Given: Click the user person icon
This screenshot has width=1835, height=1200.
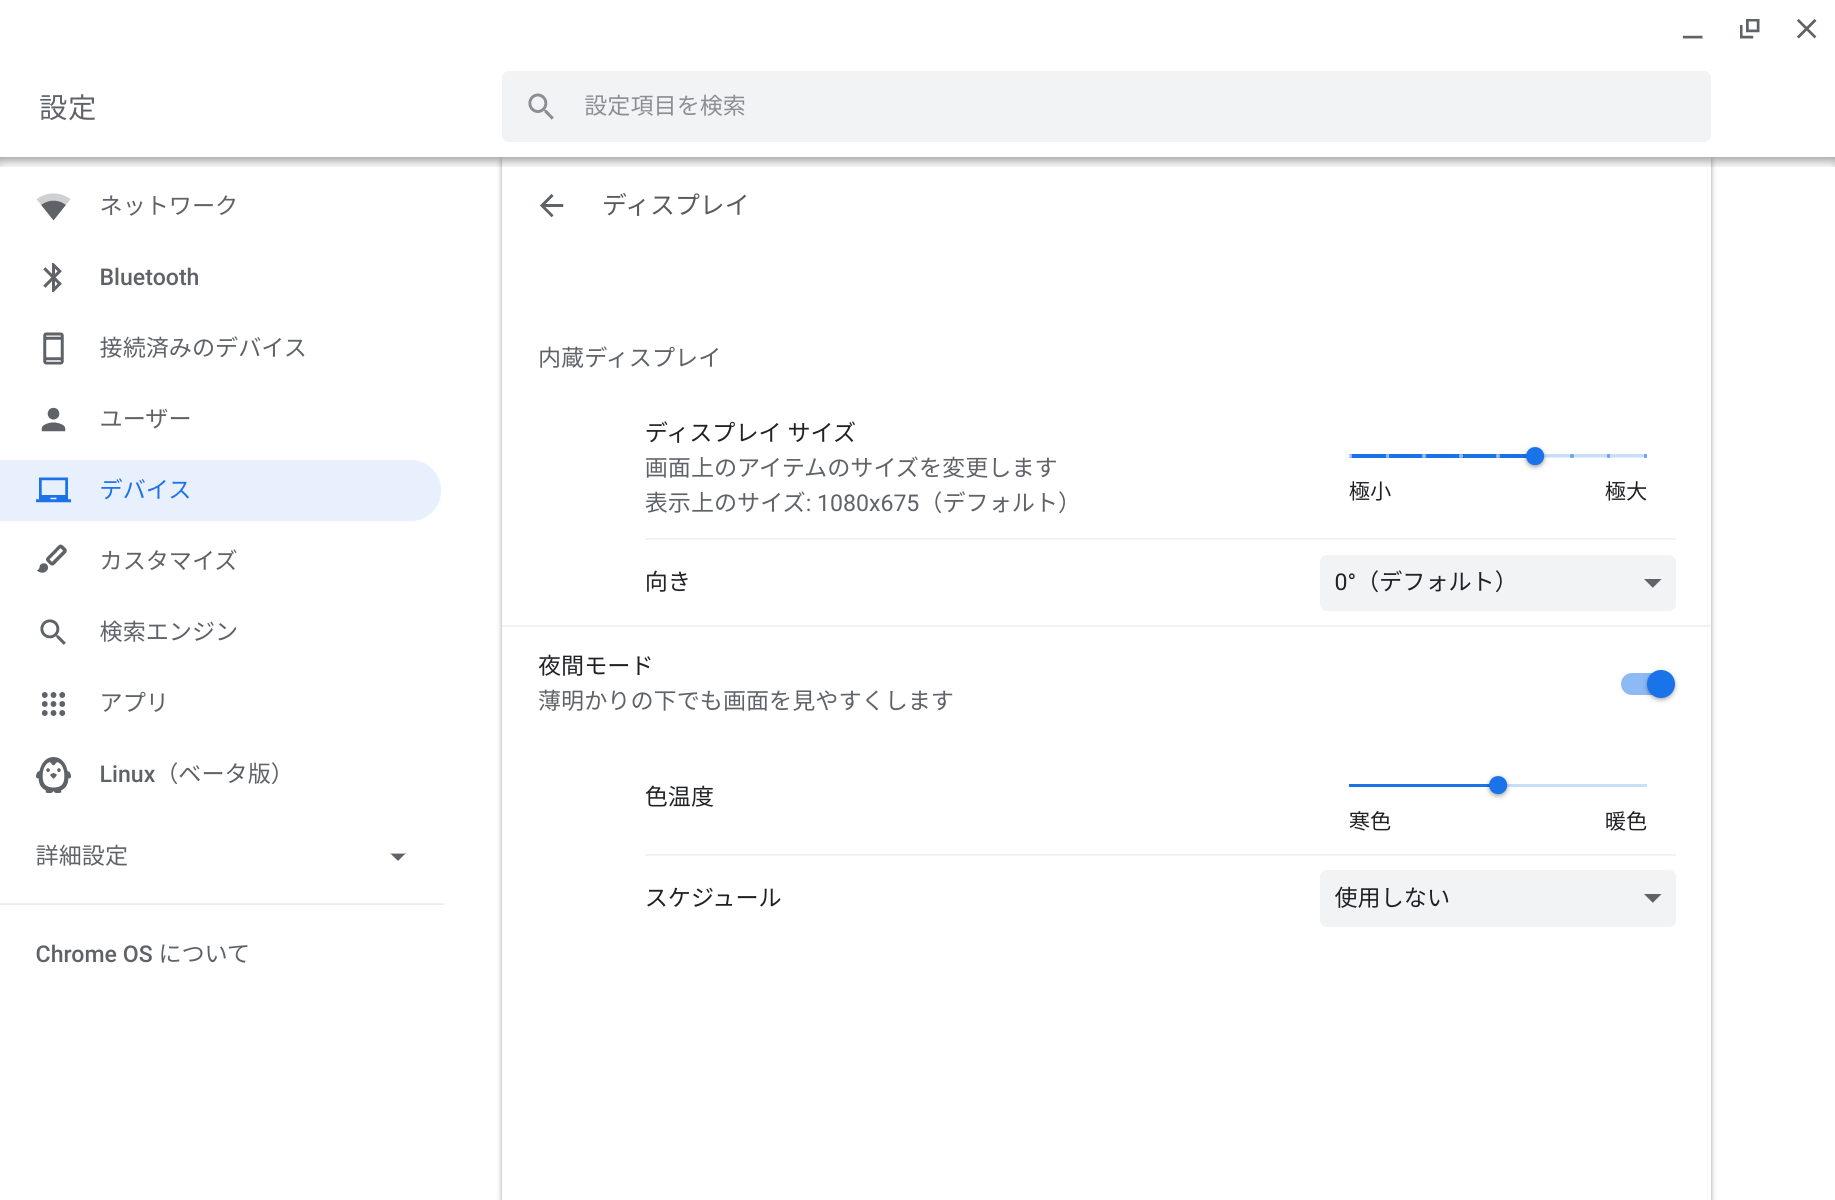Looking at the screenshot, I should point(53,419).
